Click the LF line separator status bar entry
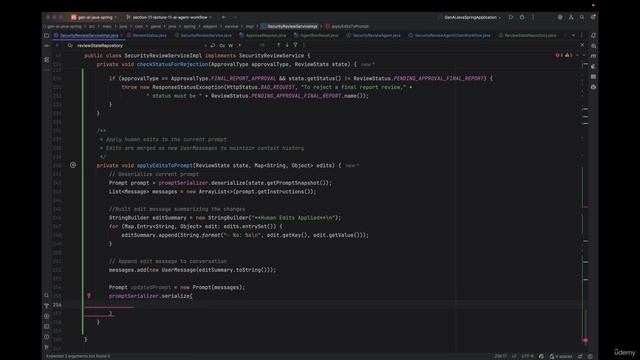 pyautogui.click(x=514, y=356)
